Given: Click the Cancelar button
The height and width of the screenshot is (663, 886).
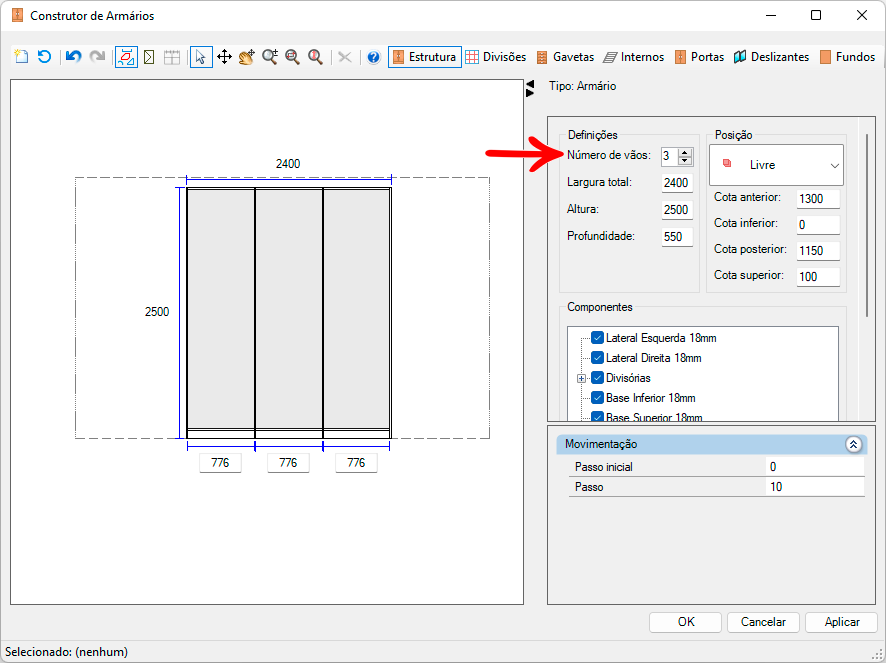Looking at the screenshot, I should point(763,622).
